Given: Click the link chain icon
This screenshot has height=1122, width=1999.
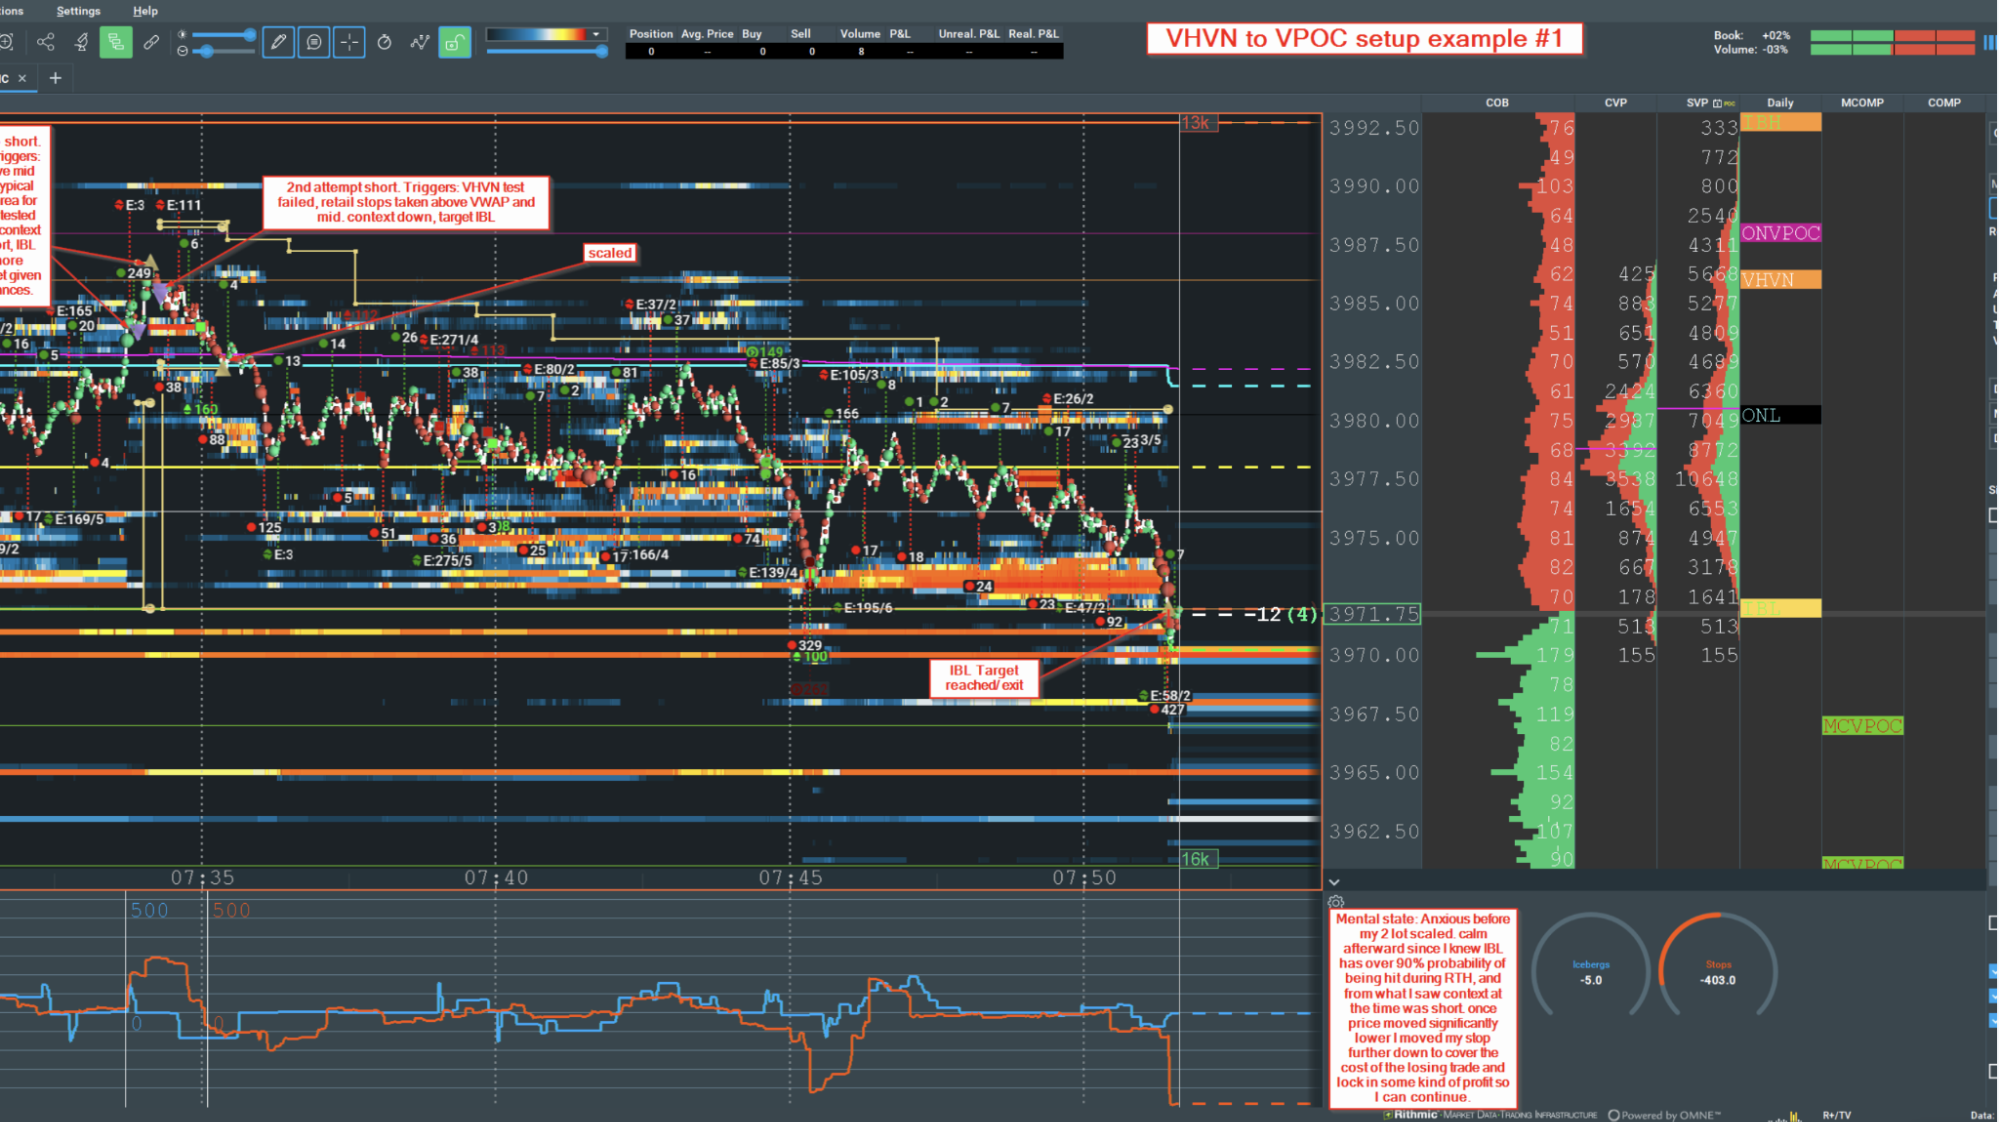Looking at the screenshot, I should coord(151,42).
